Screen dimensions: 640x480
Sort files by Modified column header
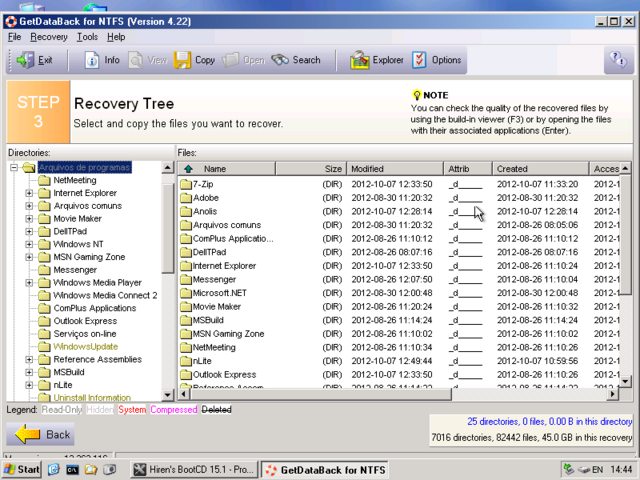(x=395, y=169)
